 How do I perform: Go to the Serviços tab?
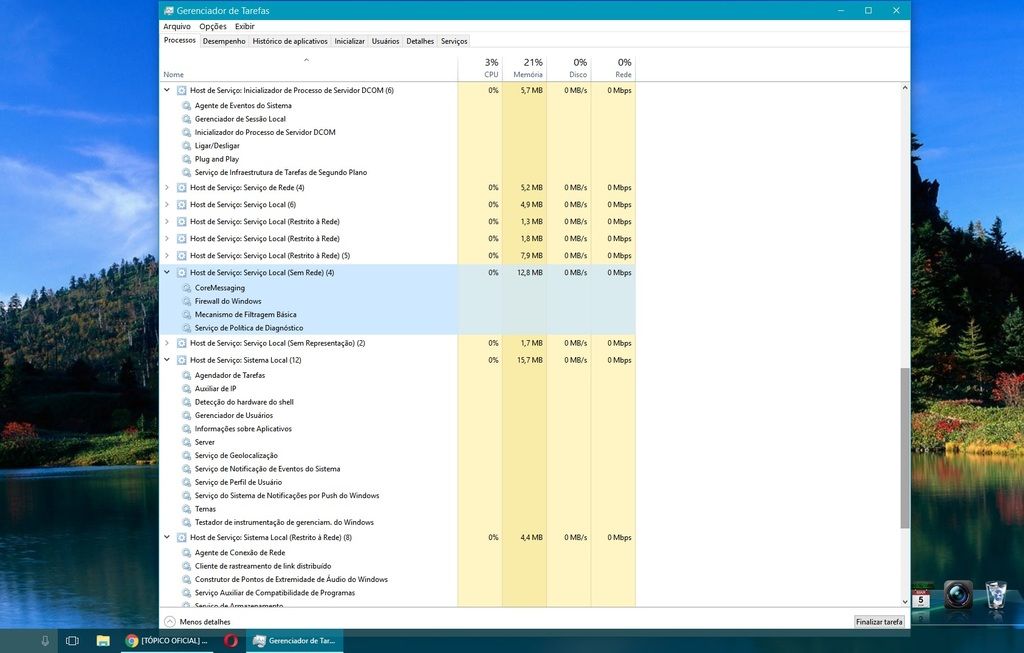454,41
